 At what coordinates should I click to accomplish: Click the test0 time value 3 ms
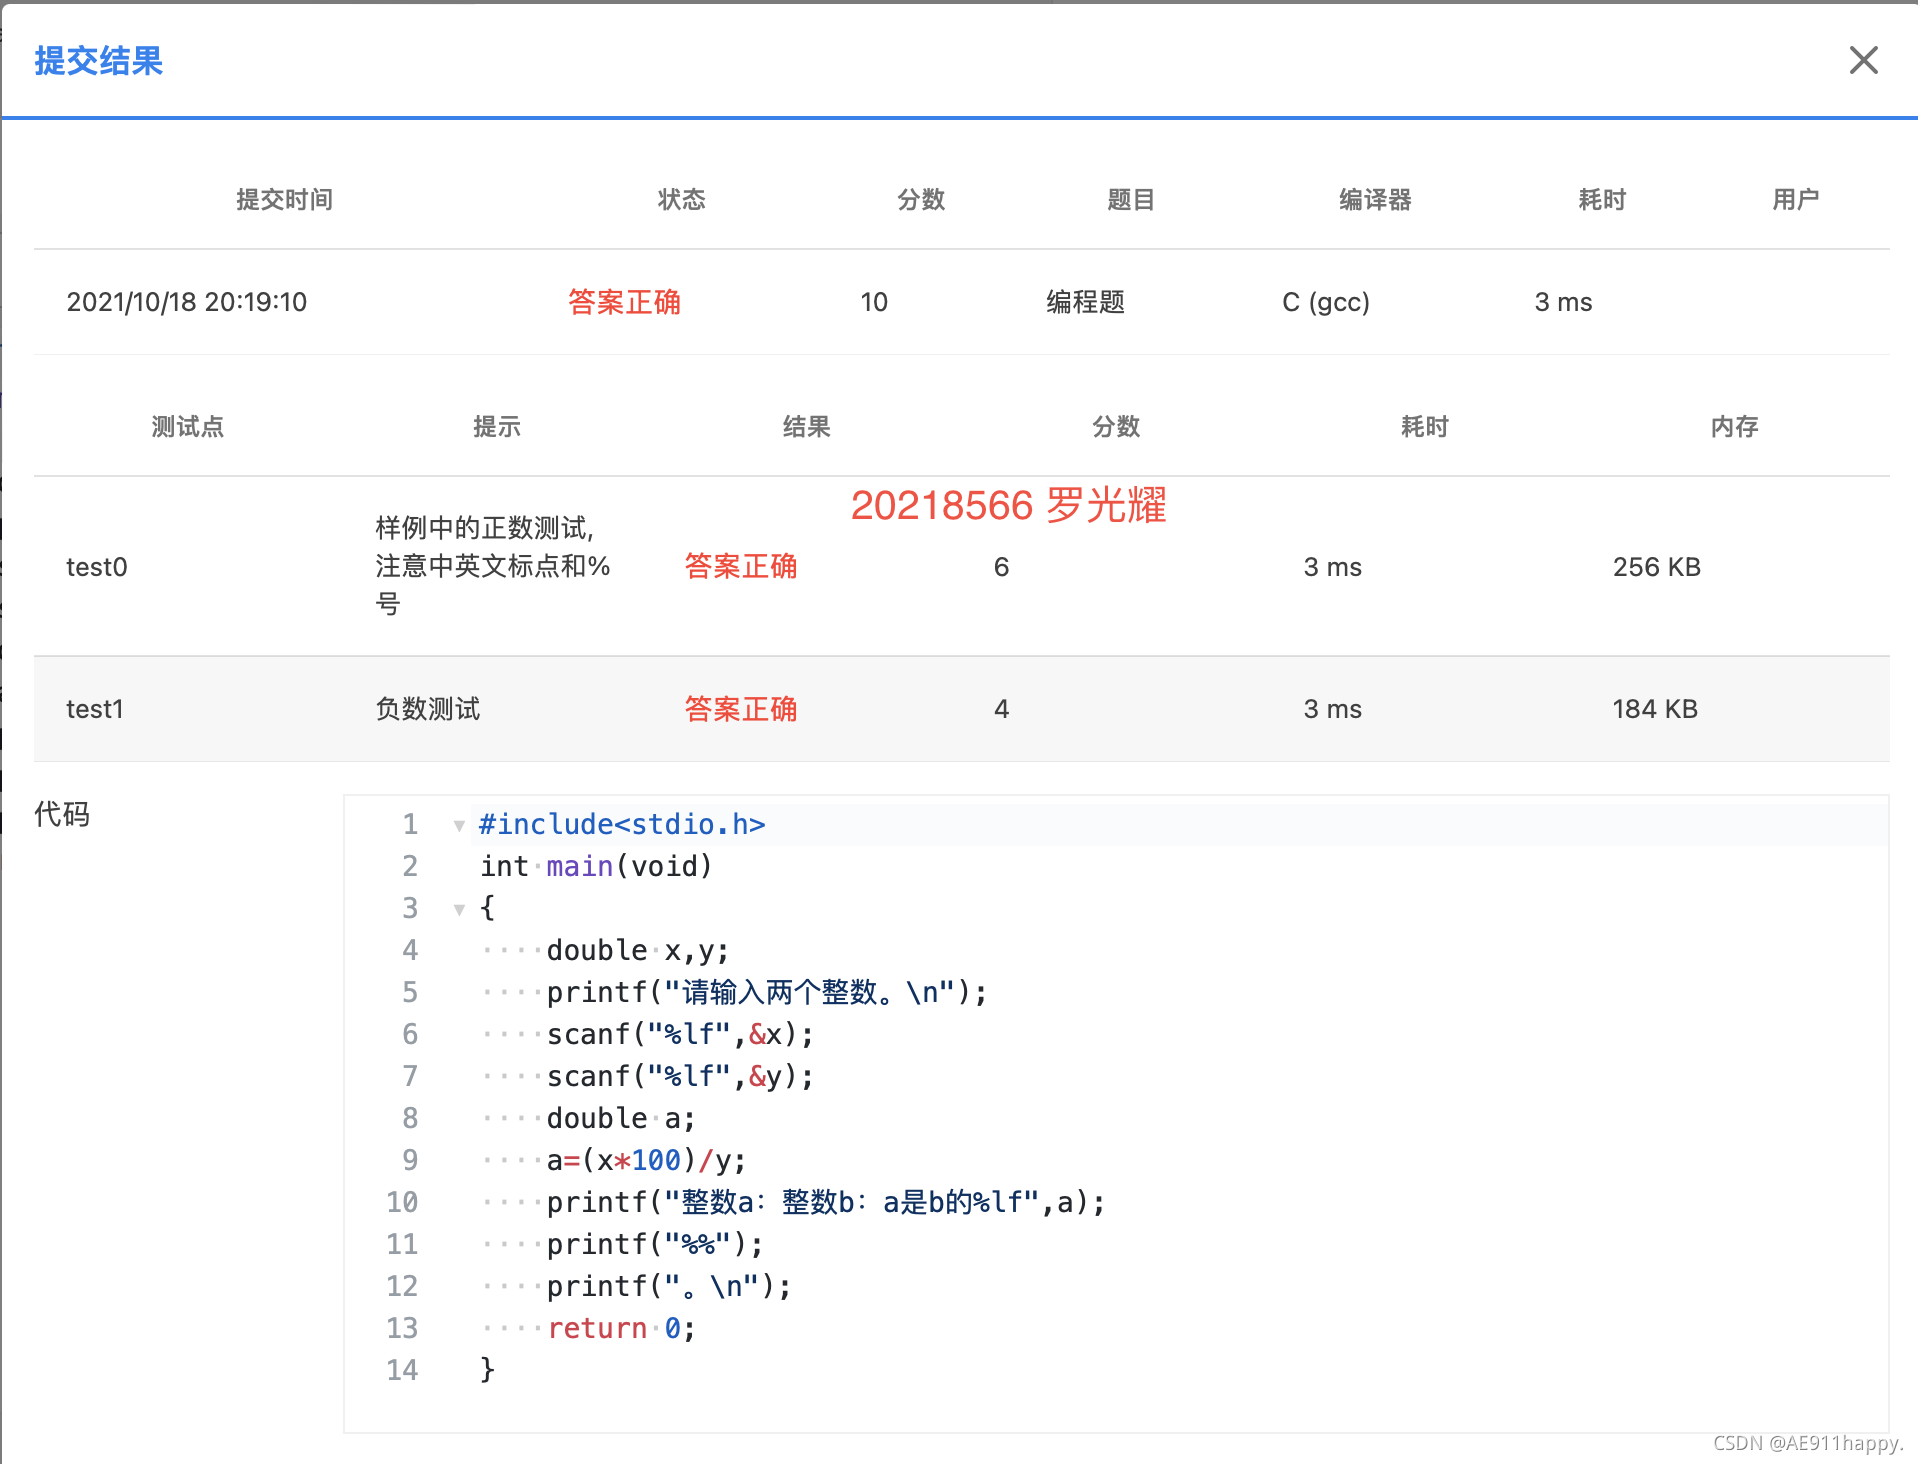[x=1332, y=567]
